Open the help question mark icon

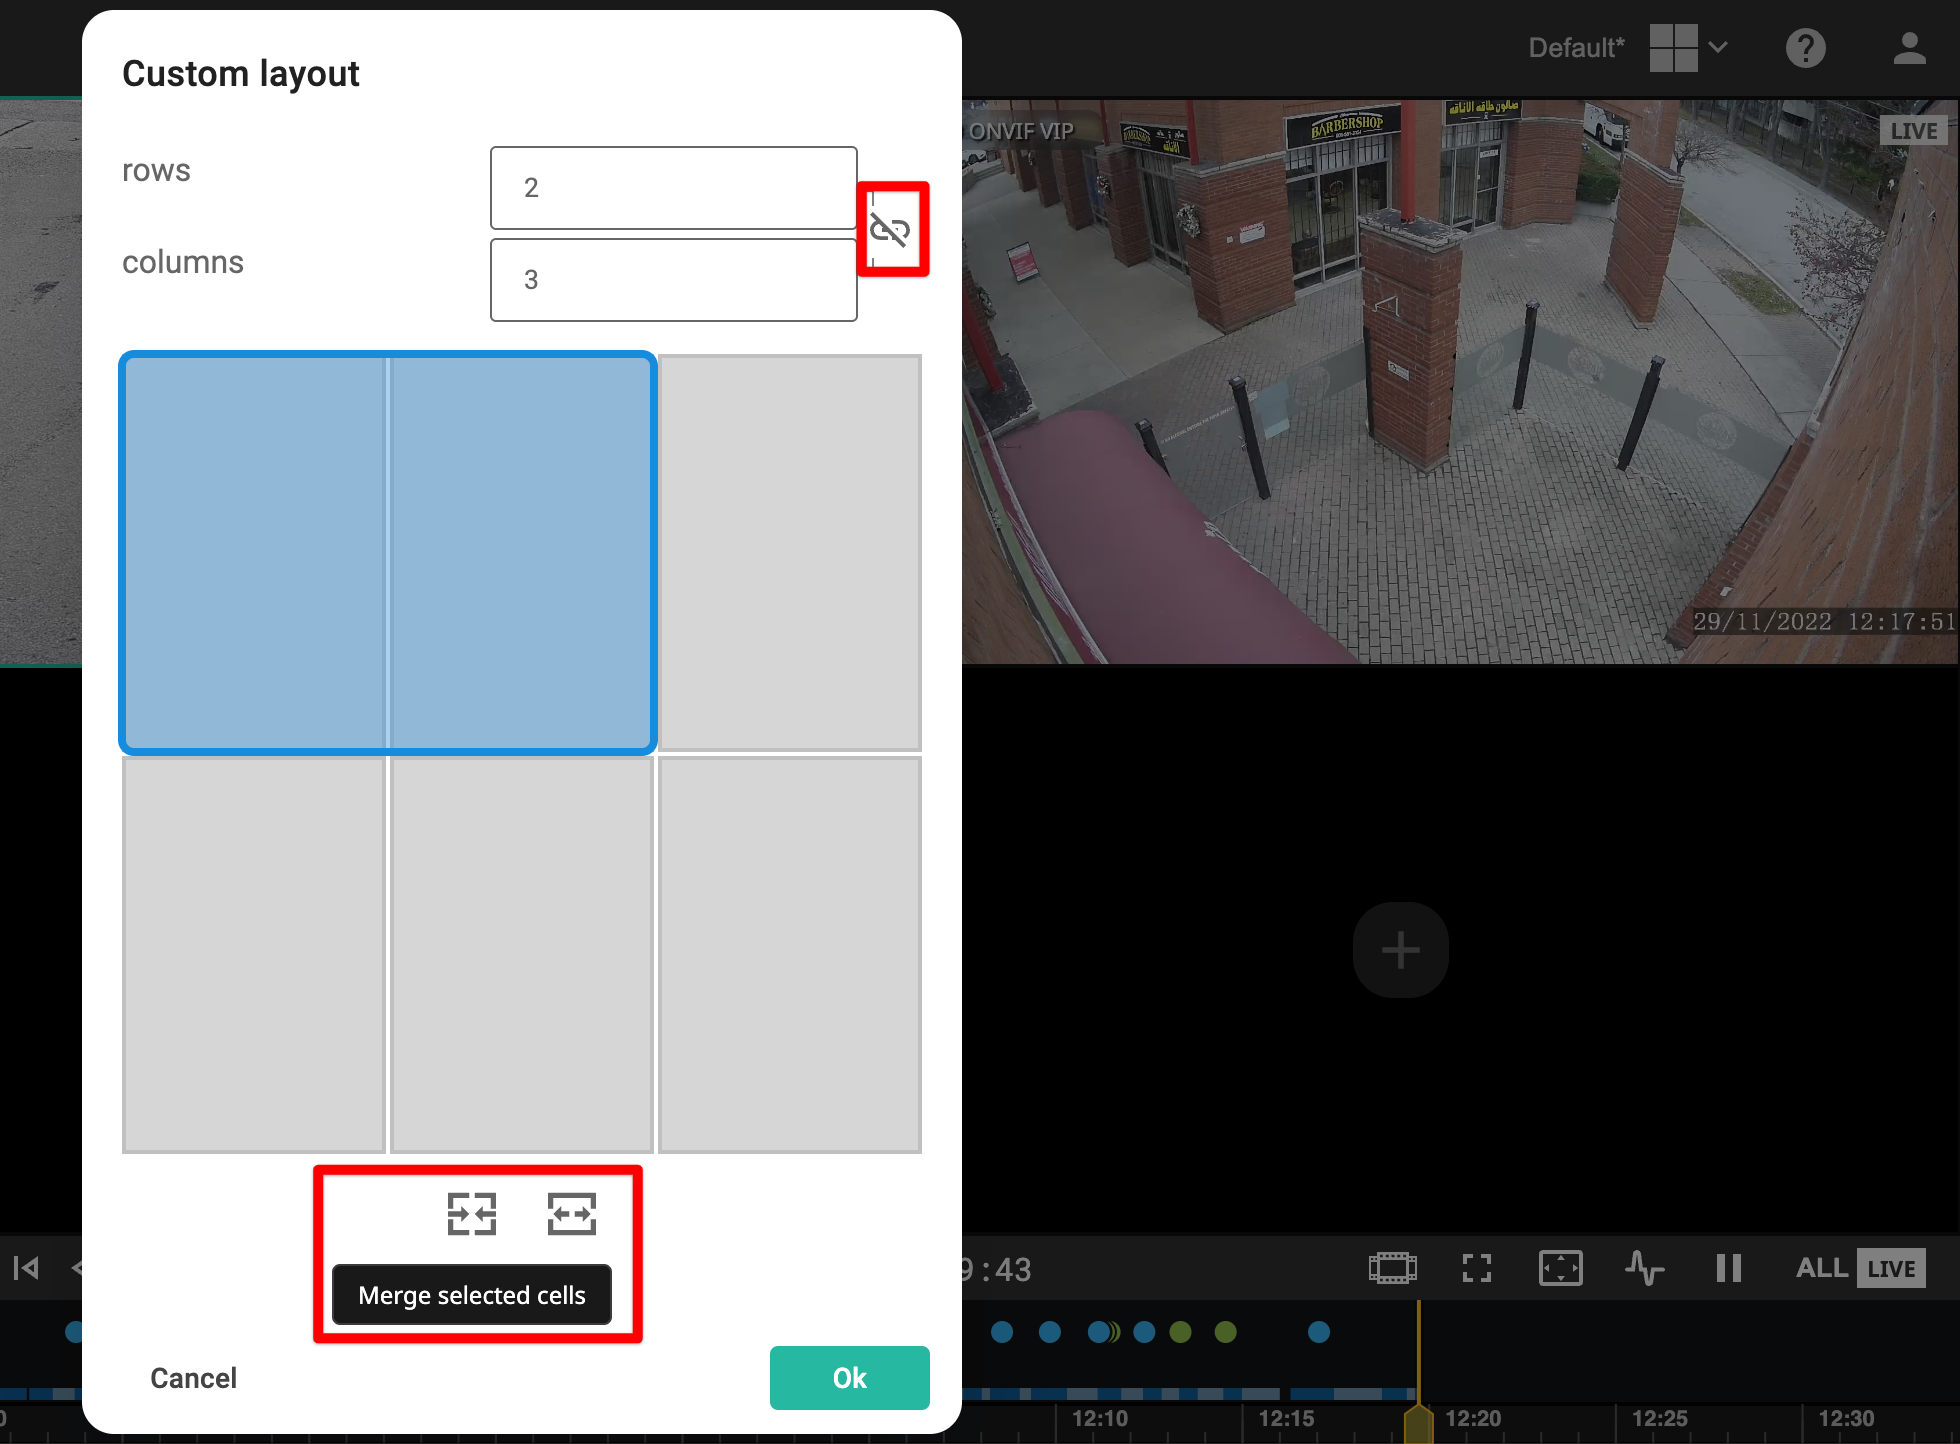[1805, 48]
